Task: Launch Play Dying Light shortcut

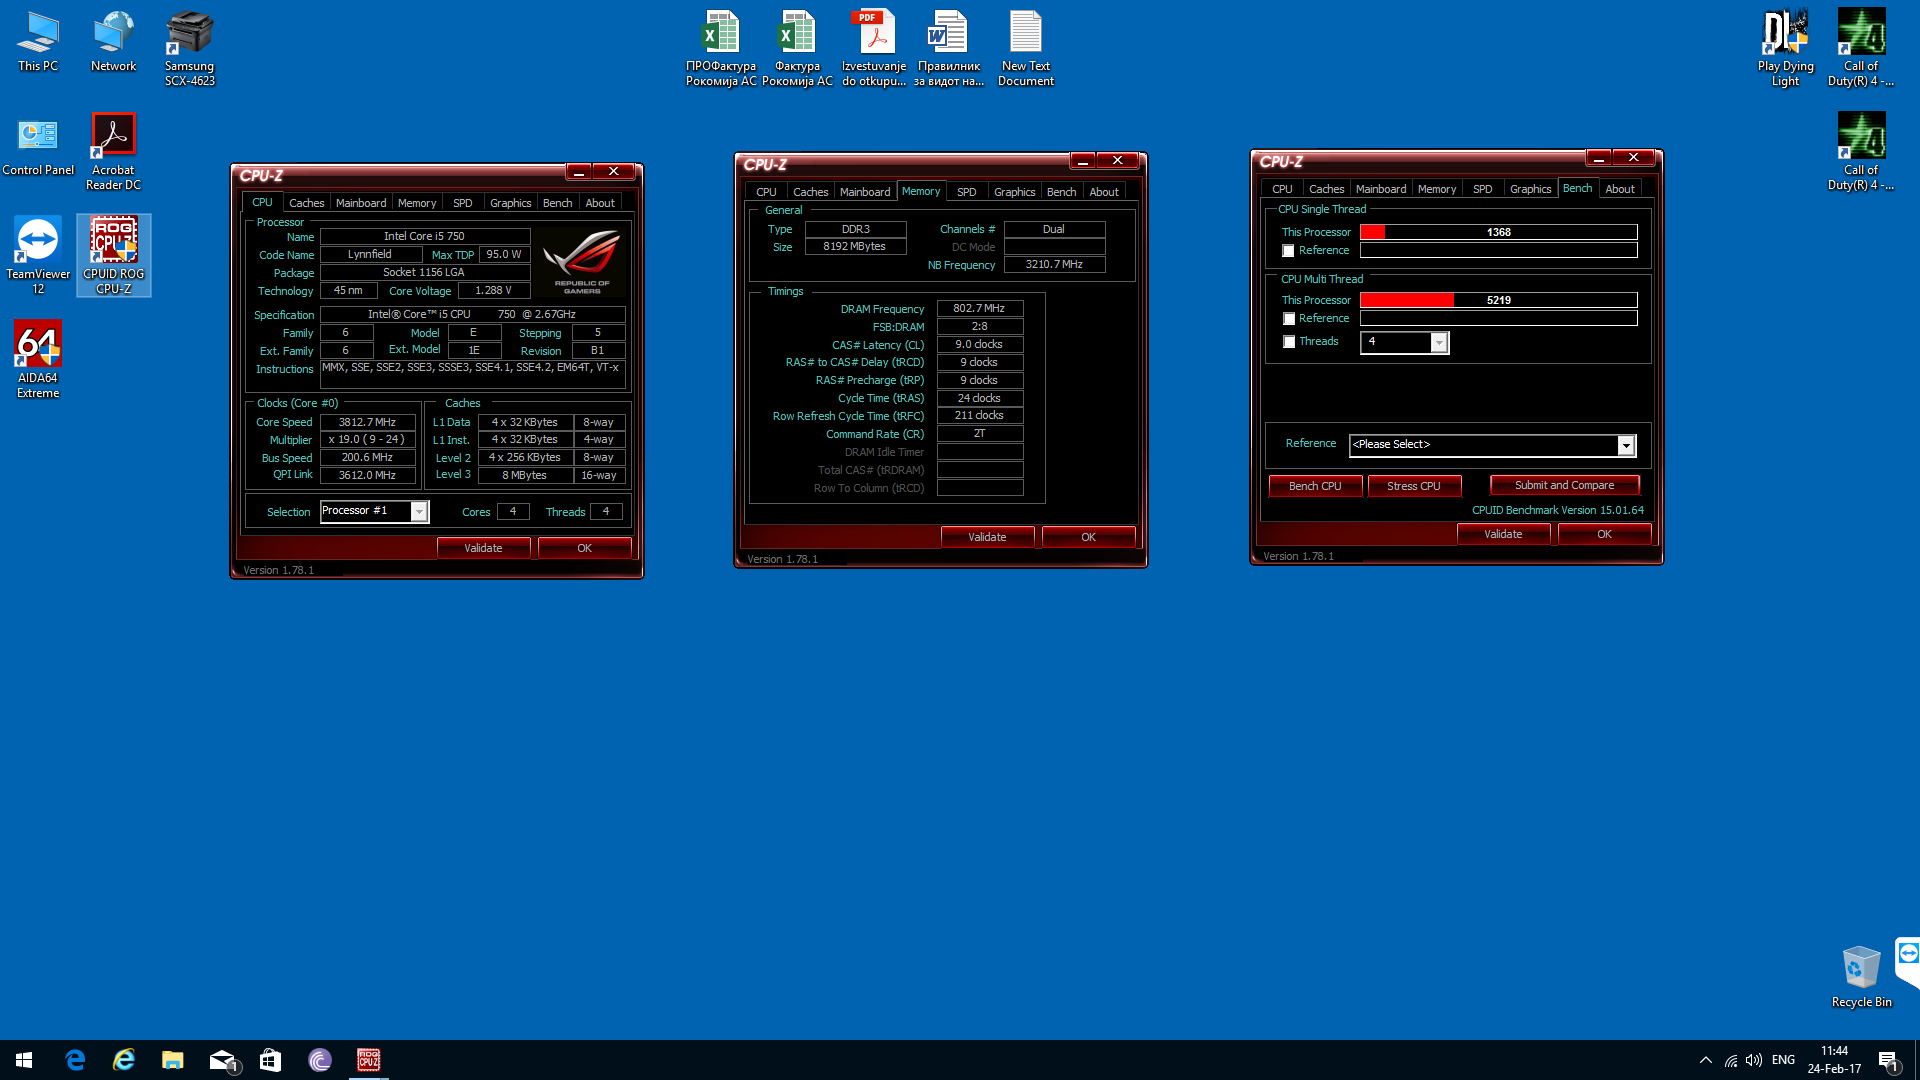Action: [x=1785, y=49]
